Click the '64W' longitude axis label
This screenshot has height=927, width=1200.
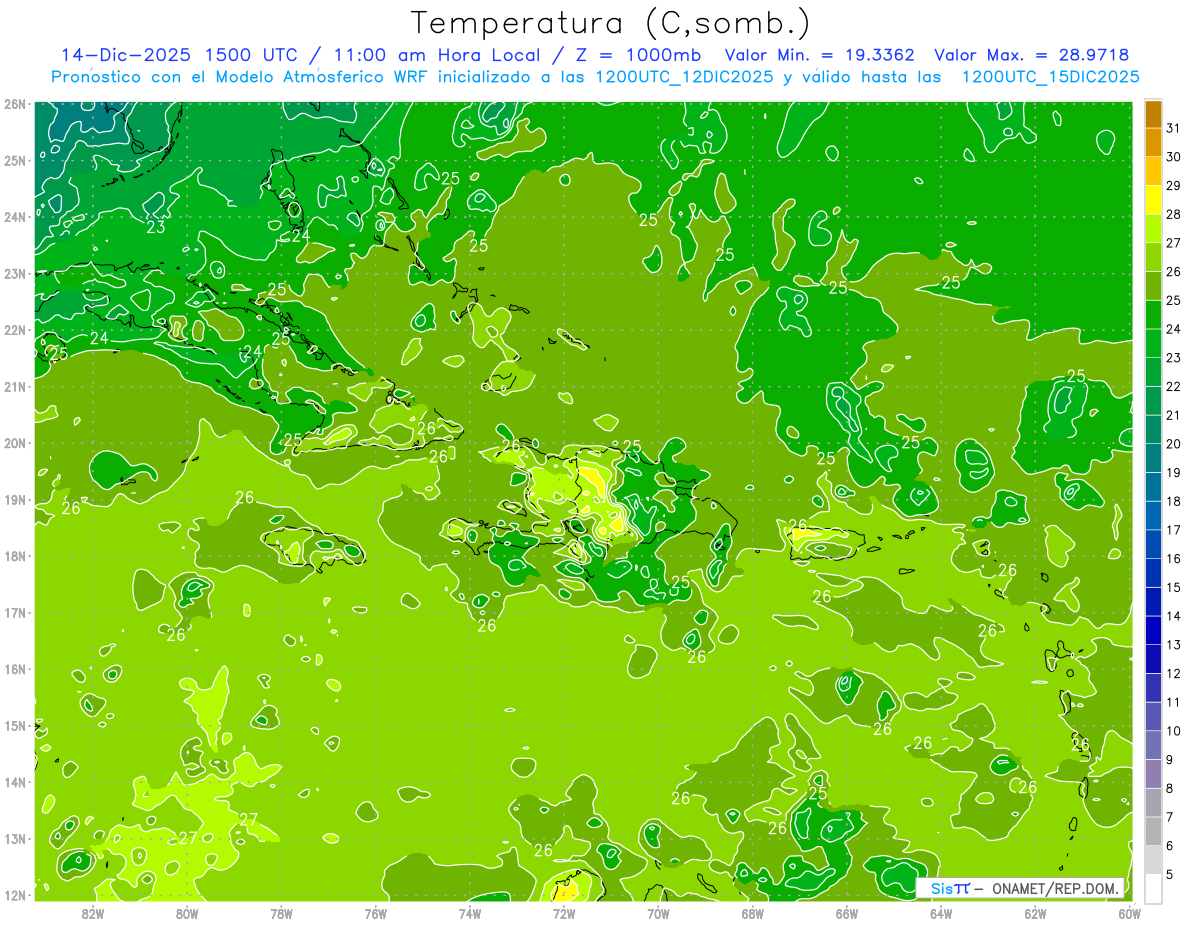[941, 914]
